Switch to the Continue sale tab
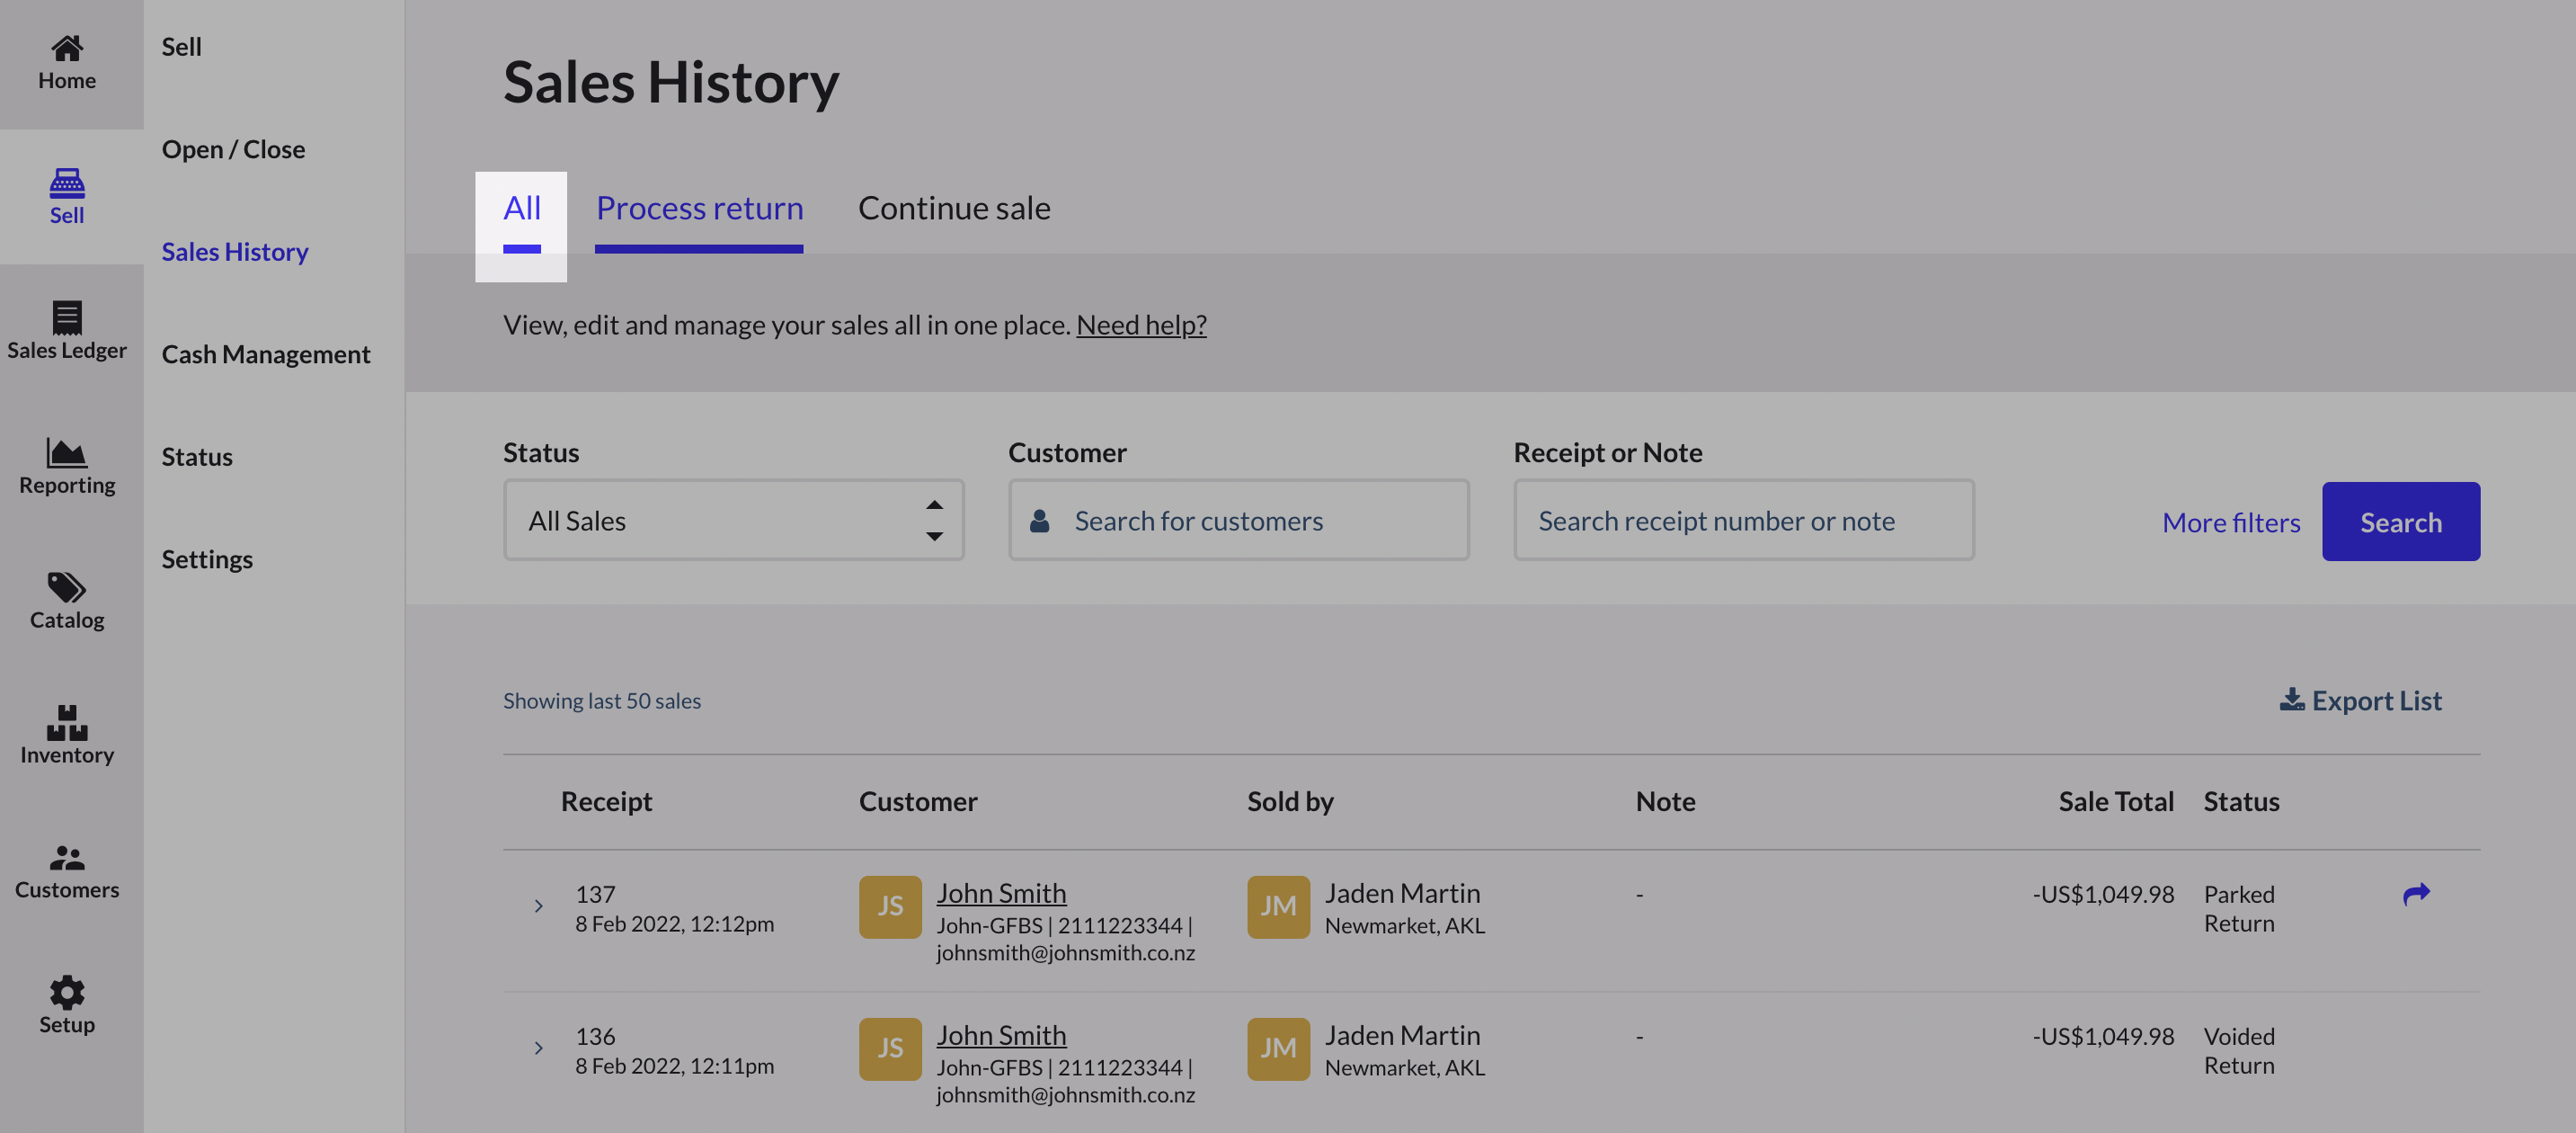Image resolution: width=2576 pixels, height=1133 pixels. pyautogui.click(x=954, y=208)
